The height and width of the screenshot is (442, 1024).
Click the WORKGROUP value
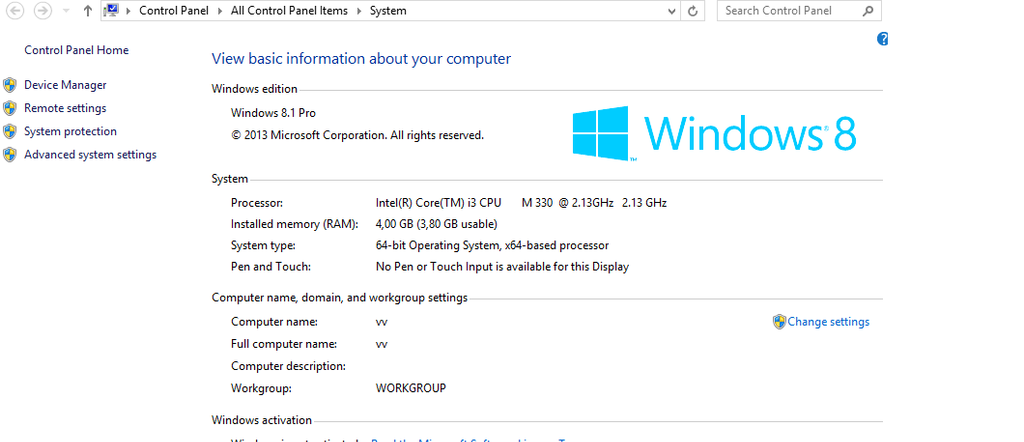pos(411,388)
